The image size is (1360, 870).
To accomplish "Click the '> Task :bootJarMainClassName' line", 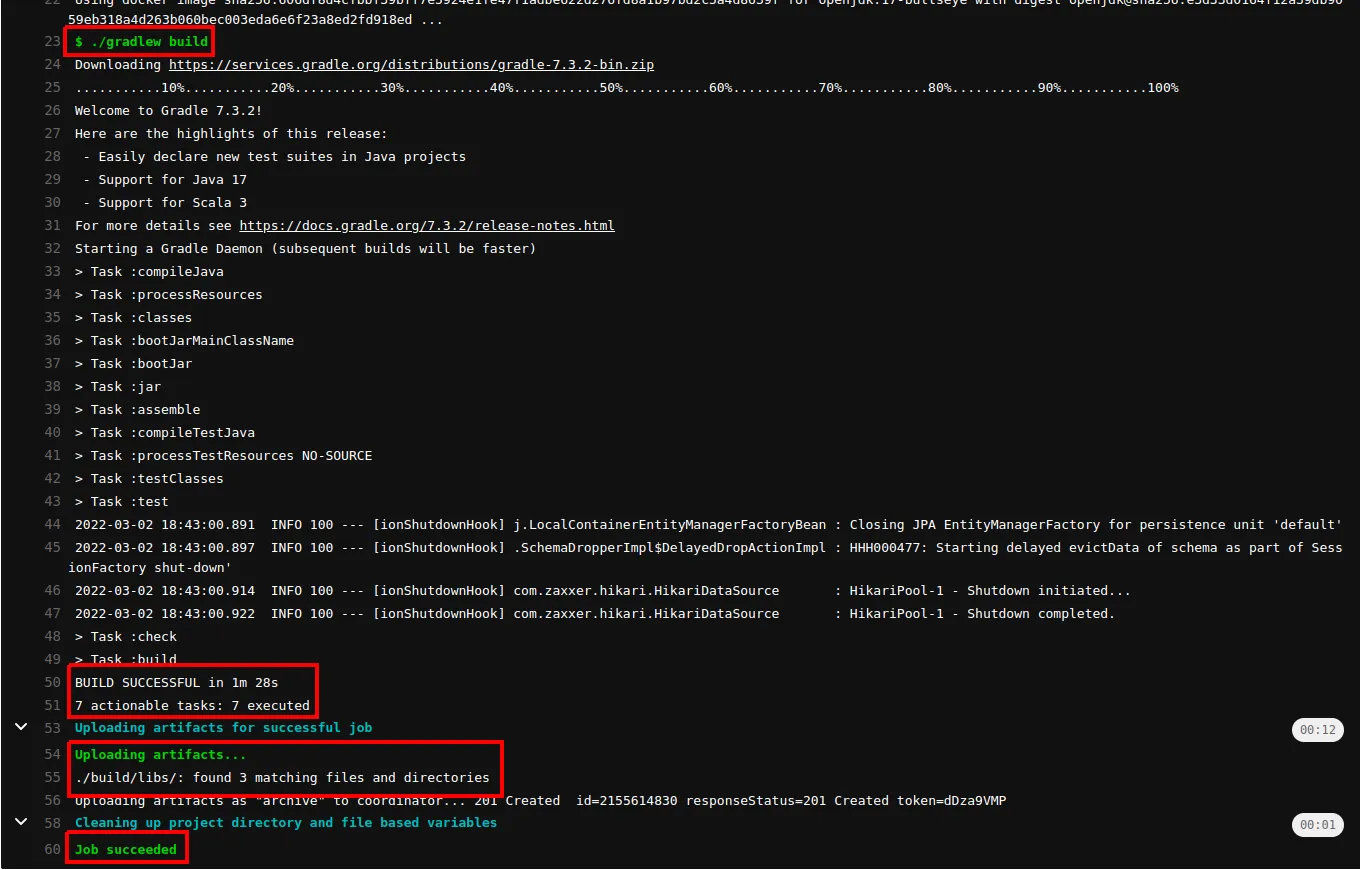I will click(185, 341).
